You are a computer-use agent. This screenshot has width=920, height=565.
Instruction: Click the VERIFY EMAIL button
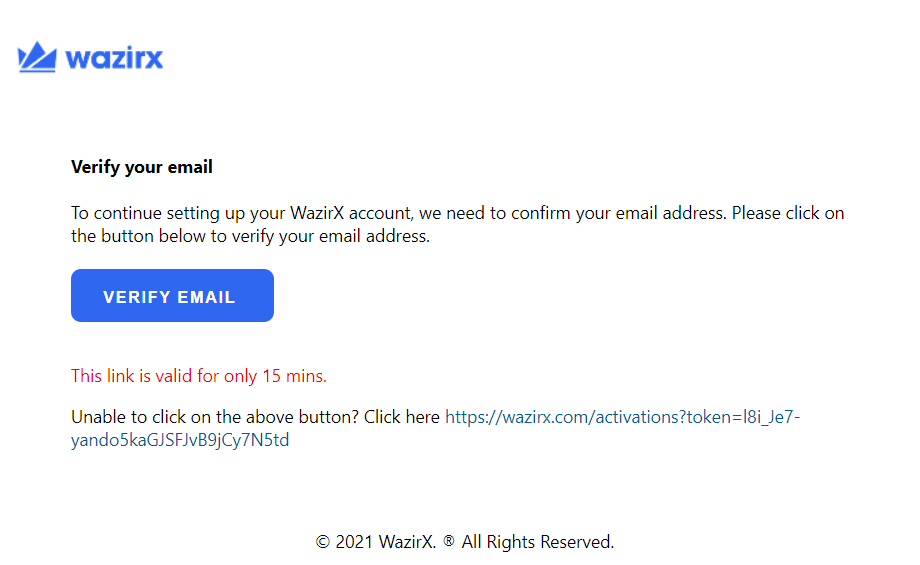click(x=172, y=295)
